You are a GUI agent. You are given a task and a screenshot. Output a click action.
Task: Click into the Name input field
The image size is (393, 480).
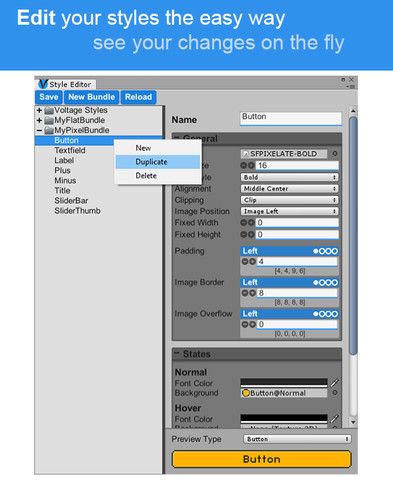(x=291, y=118)
